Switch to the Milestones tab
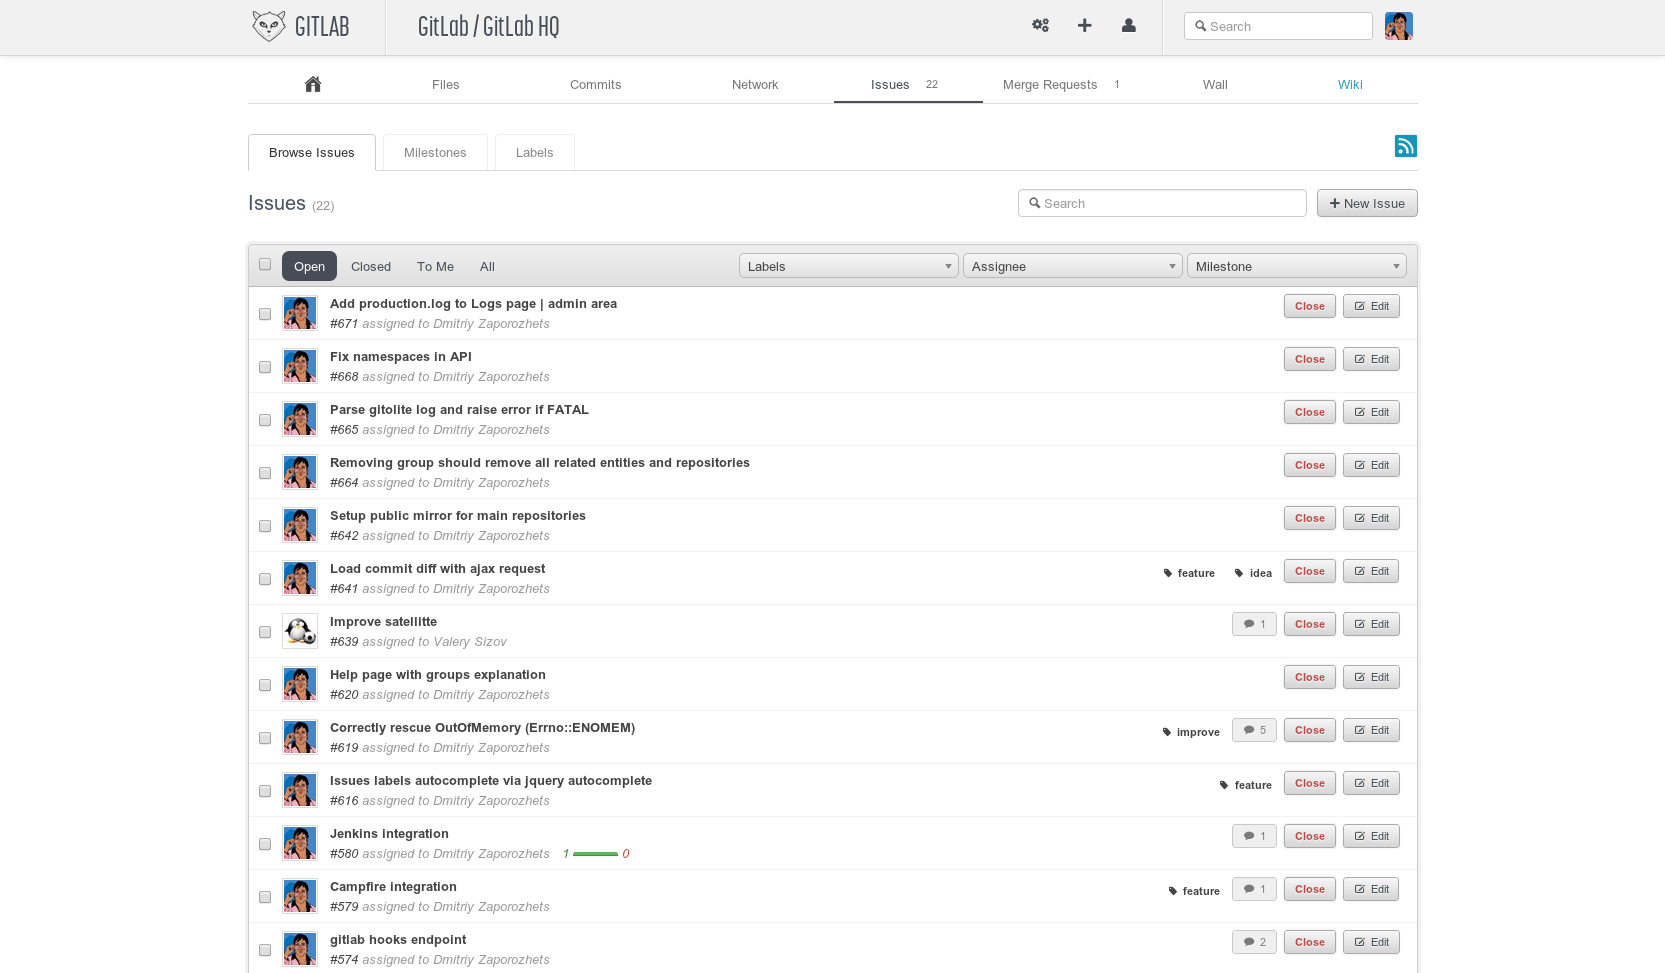Screen dimensions: 1665x973 tap(435, 153)
